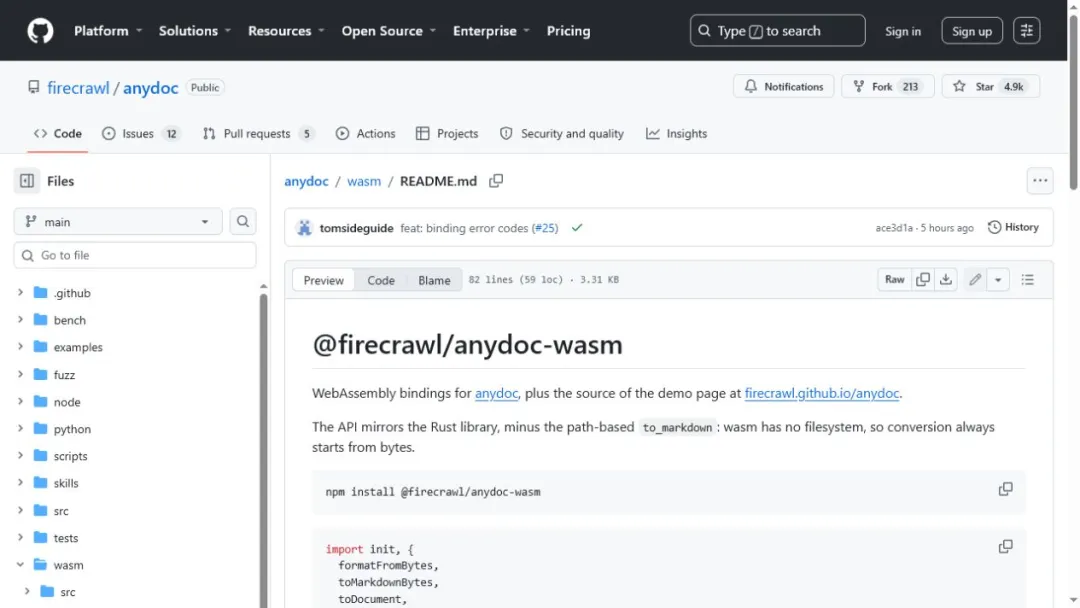Expand the src folder under wasm
Image resolution: width=1080 pixels, height=608 pixels.
(x=27, y=591)
